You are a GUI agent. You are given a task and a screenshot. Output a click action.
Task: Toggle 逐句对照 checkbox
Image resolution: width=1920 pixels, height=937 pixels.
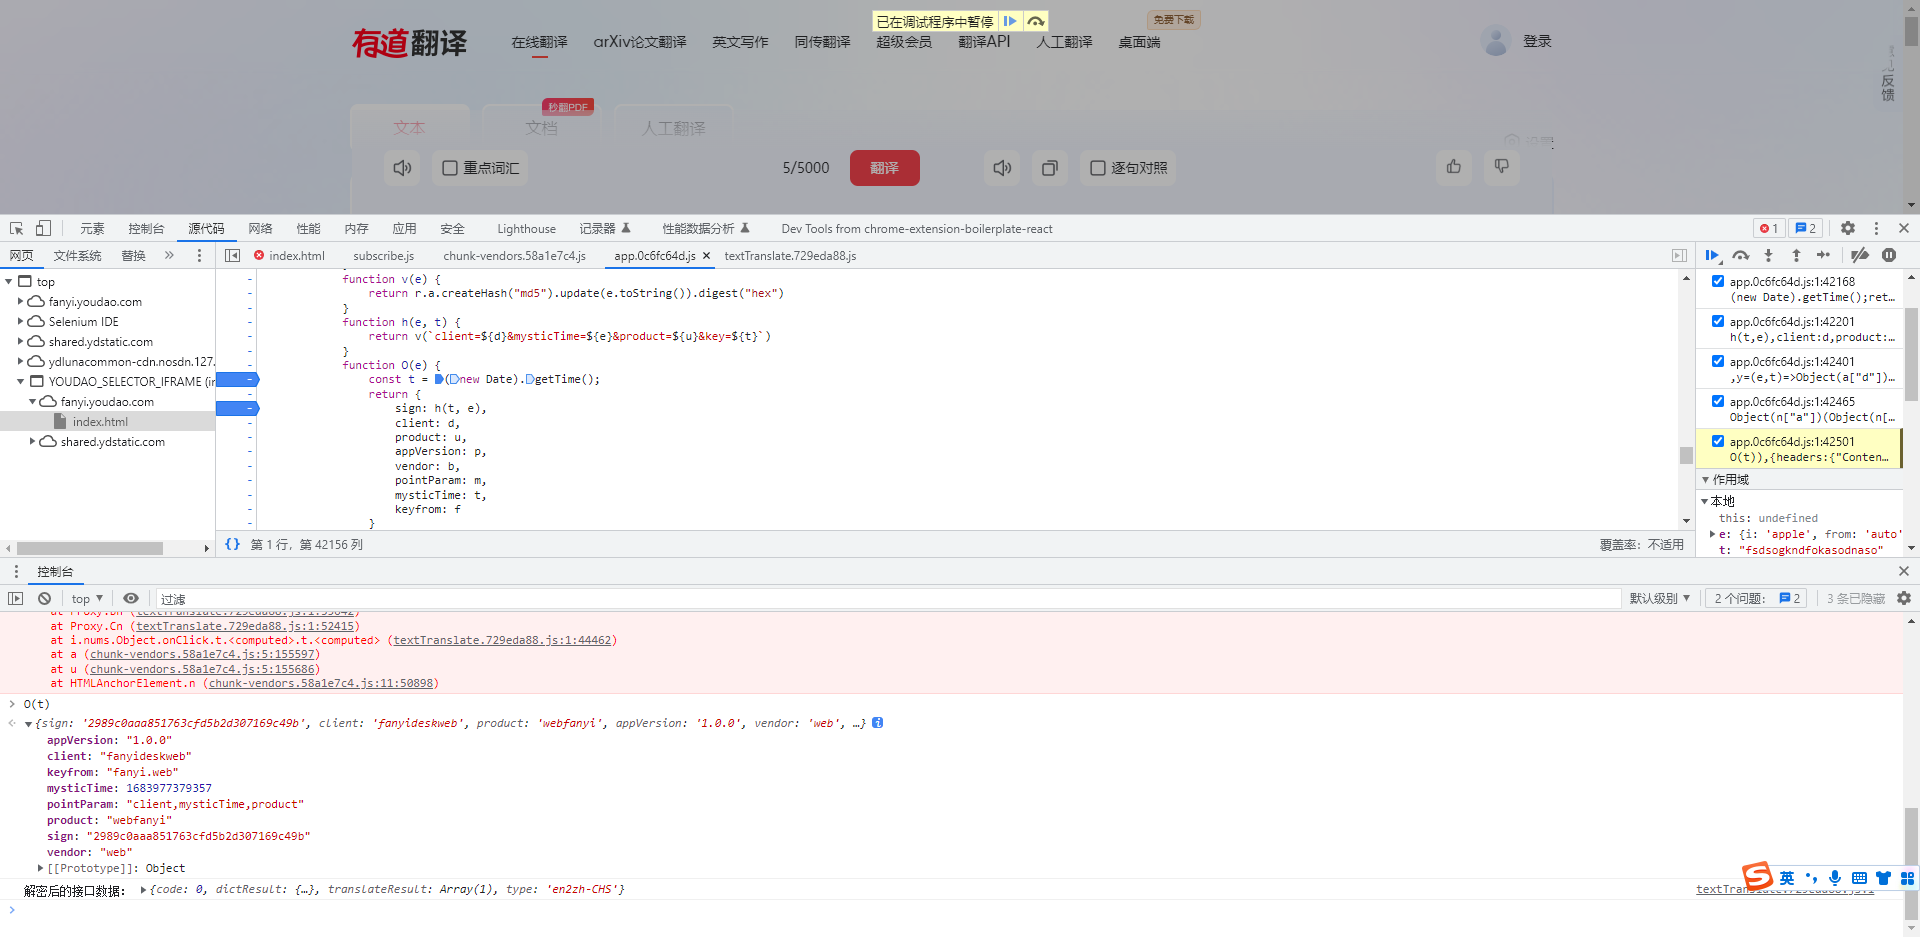(1098, 168)
